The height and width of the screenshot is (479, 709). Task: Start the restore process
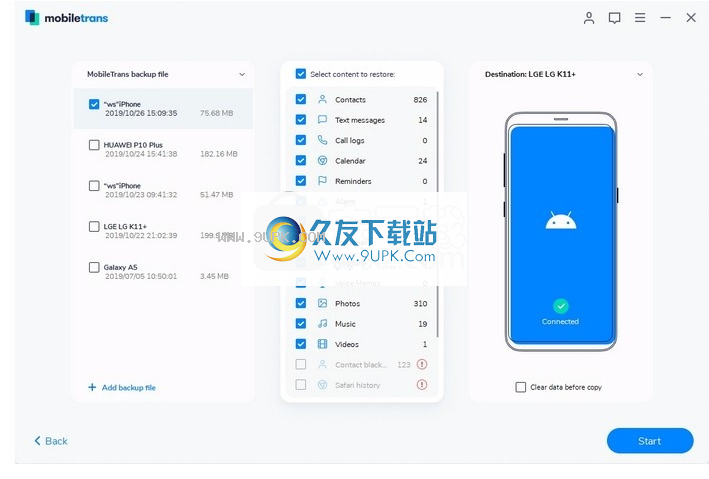(650, 441)
